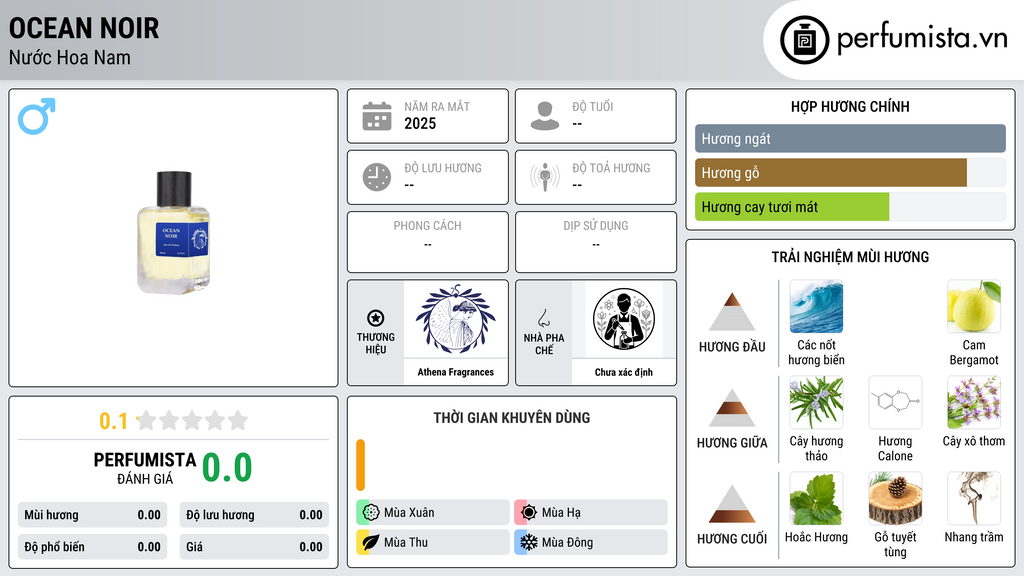Screen dimensions: 1024x576
Task: Click the sillage icon for Độ toả hương
Action: pyautogui.click(x=545, y=177)
